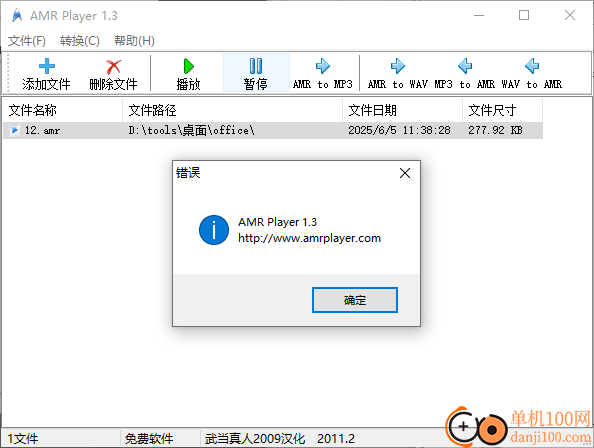
Task: Click the 免费软件 status bar entry
Action: click(x=149, y=439)
